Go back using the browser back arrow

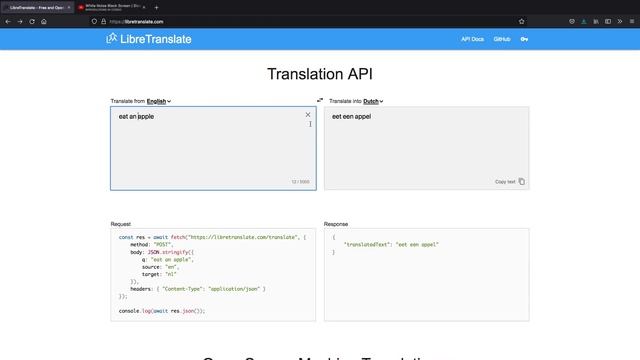click(8, 22)
